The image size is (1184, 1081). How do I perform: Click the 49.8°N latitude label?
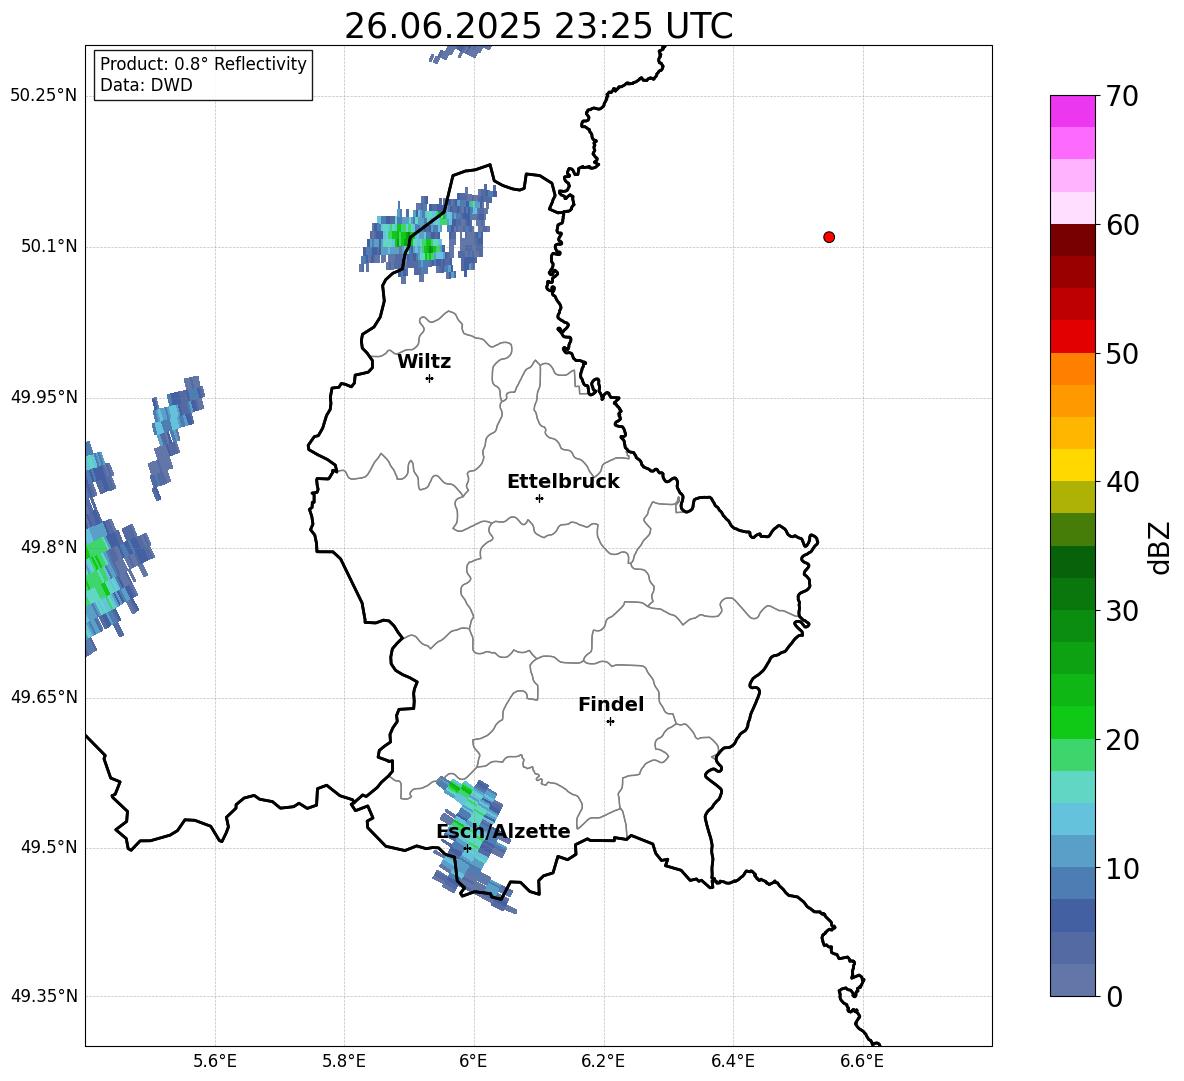(x=48, y=547)
